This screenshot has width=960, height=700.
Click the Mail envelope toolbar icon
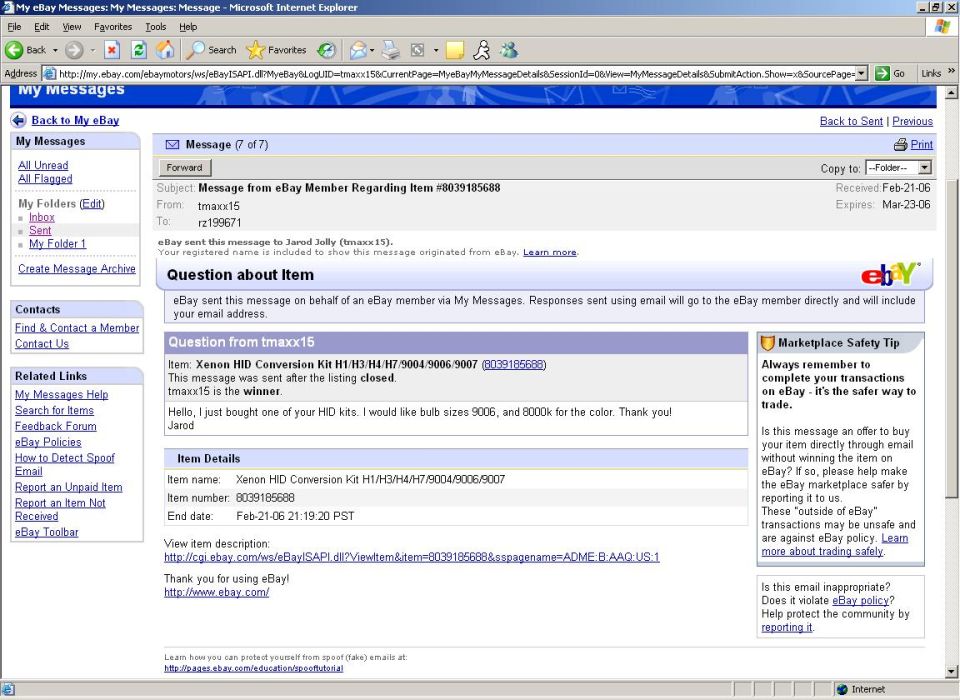[x=358, y=50]
